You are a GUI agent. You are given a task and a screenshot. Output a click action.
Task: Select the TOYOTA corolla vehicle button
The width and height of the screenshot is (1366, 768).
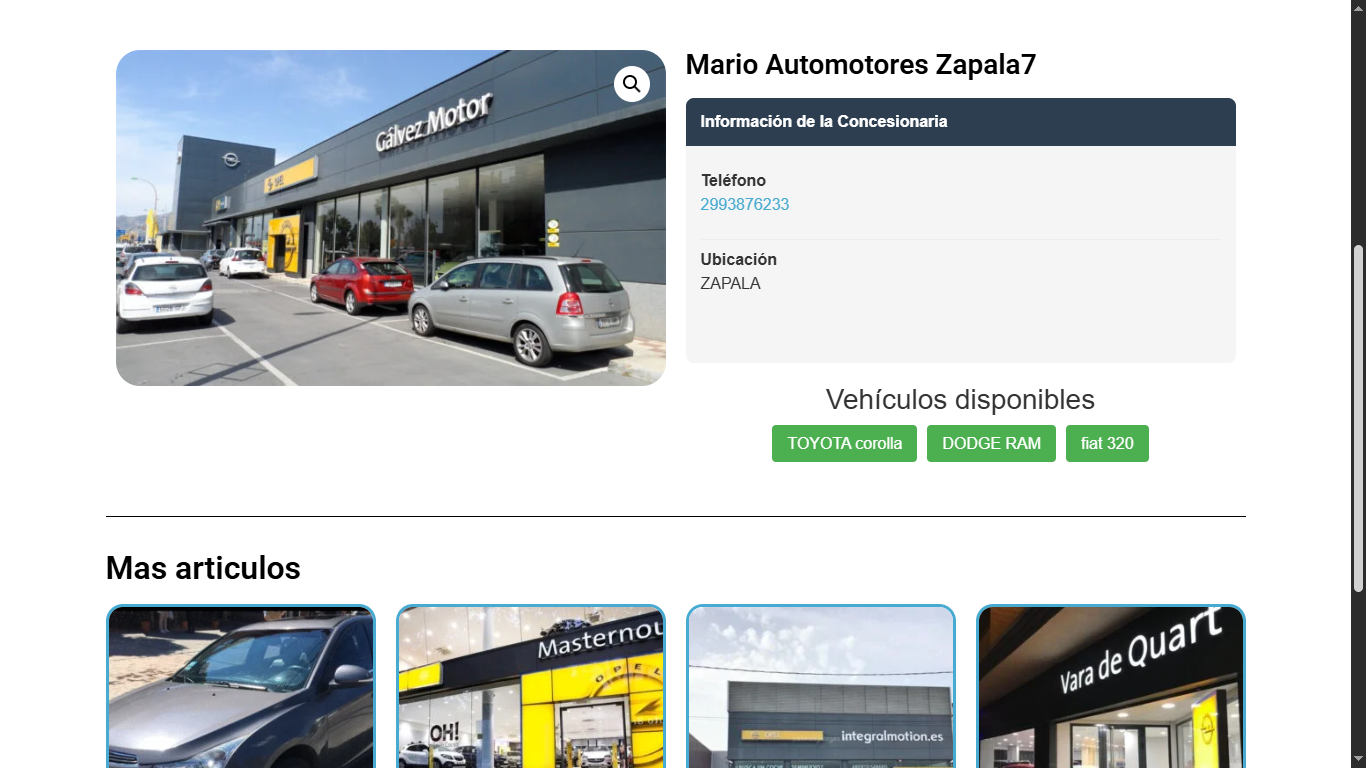844,443
